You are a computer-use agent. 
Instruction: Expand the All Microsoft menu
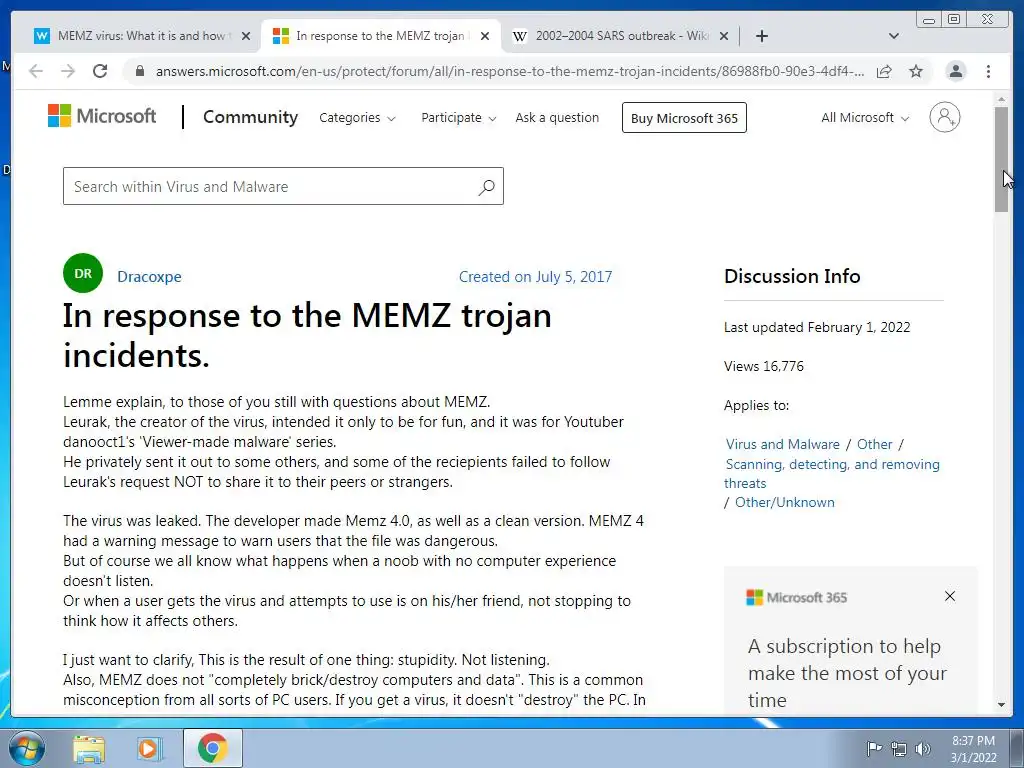coord(865,118)
